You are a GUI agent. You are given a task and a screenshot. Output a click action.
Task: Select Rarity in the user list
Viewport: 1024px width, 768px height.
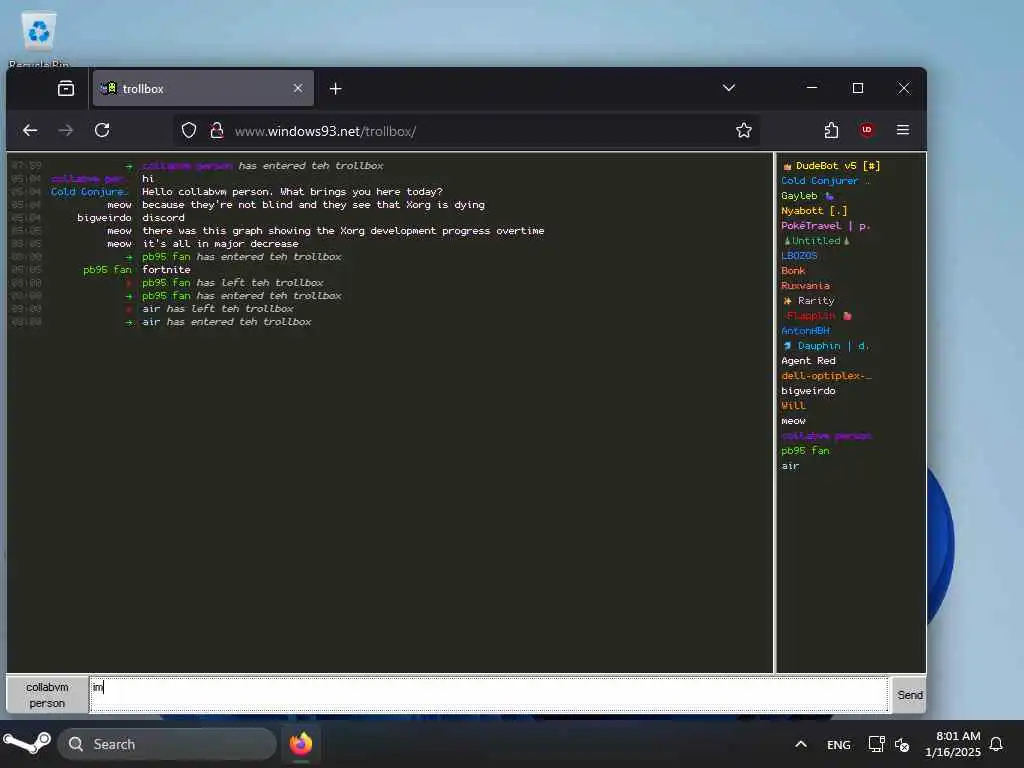(808, 301)
